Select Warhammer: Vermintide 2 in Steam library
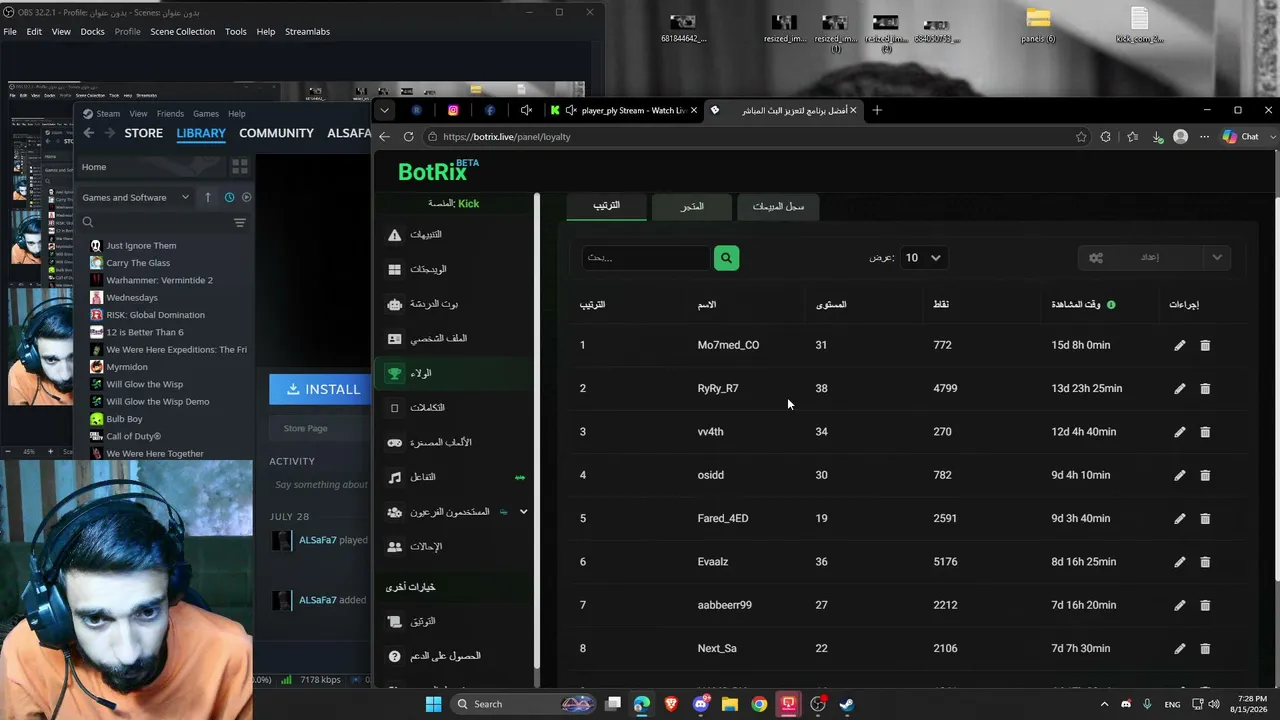 (159, 280)
